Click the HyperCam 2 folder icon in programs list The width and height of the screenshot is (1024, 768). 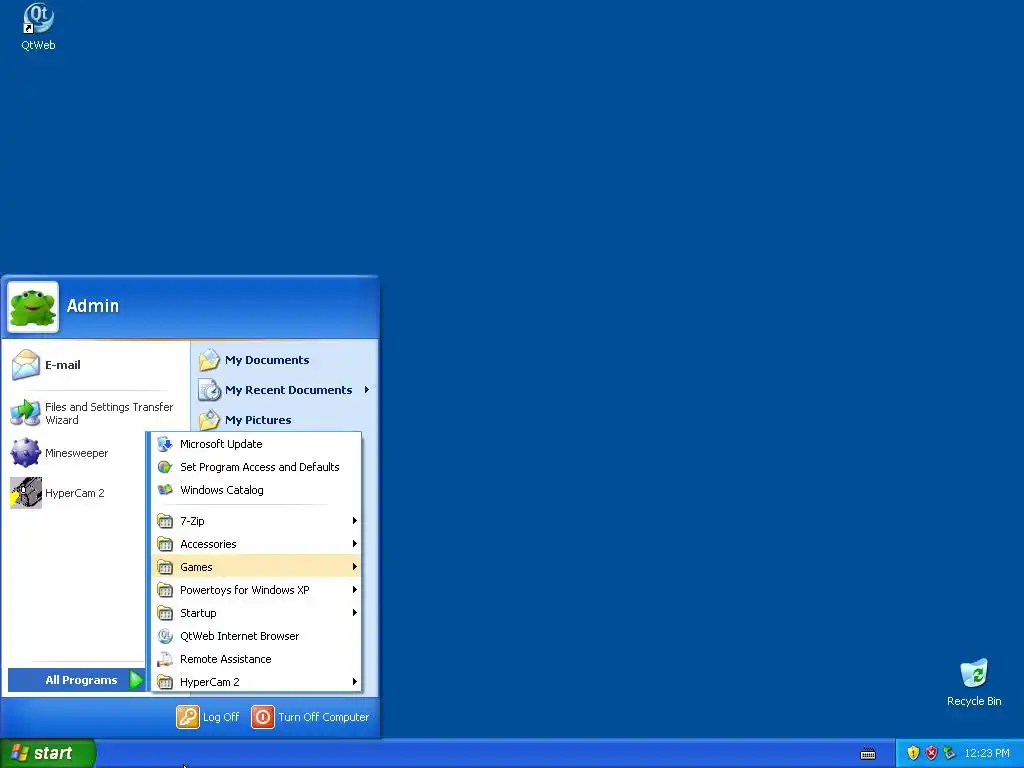tap(165, 682)
